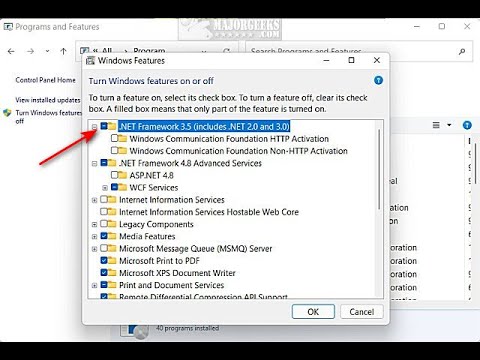Click OK in Windows Features dialog
The height and width of the screenshot is (360, 480).
(x=313, y=312)
